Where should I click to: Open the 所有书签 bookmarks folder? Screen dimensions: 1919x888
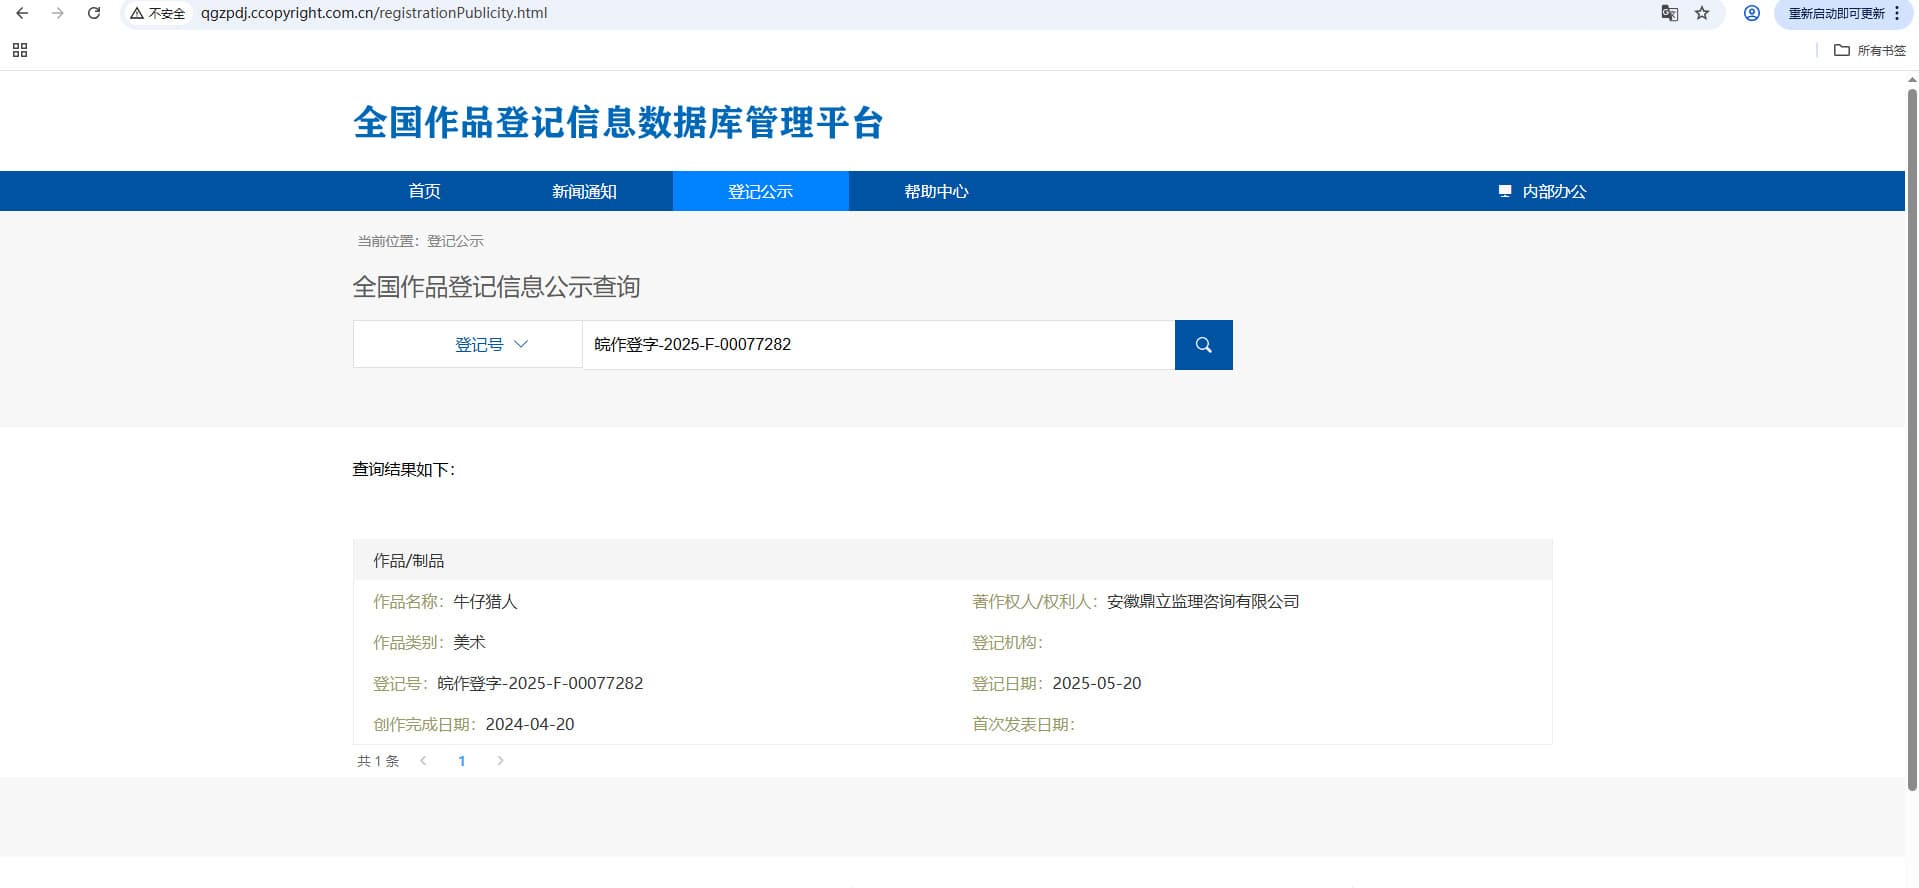coord(1870,50)
